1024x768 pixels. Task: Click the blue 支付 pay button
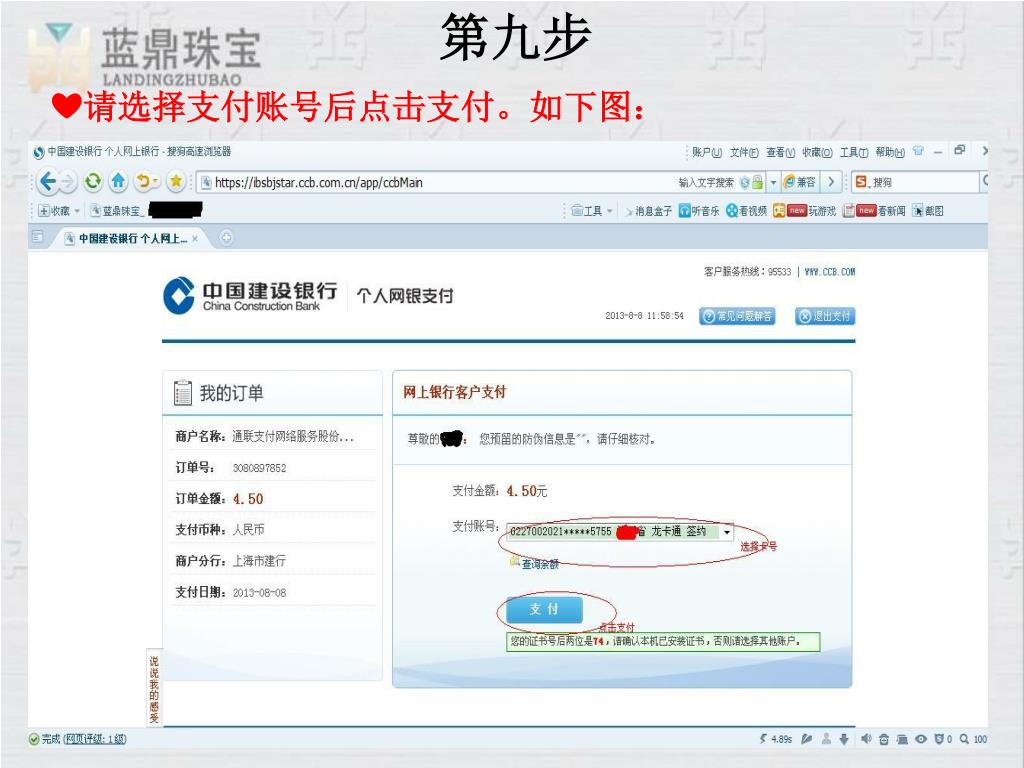point(543,609)
